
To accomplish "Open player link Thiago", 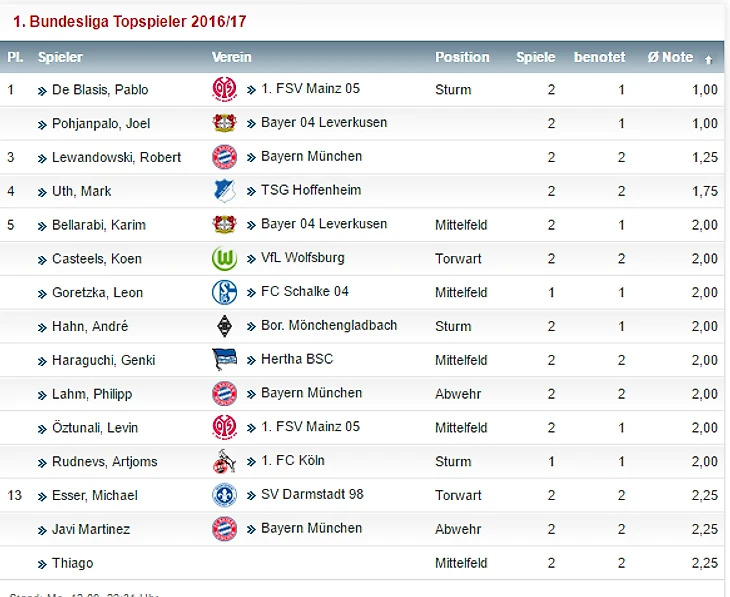I will (x=73, y=563).
